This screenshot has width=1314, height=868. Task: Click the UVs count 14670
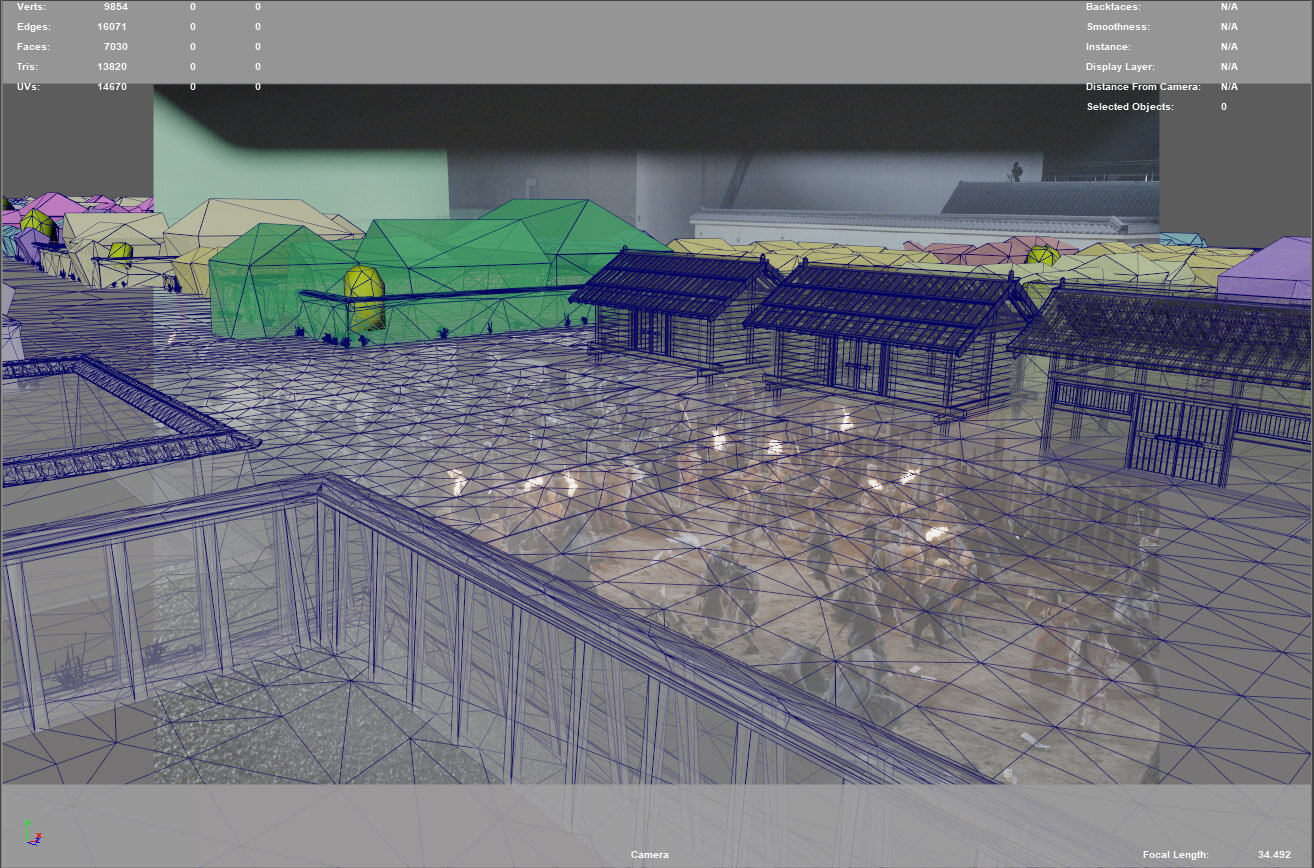pos(112,87)
